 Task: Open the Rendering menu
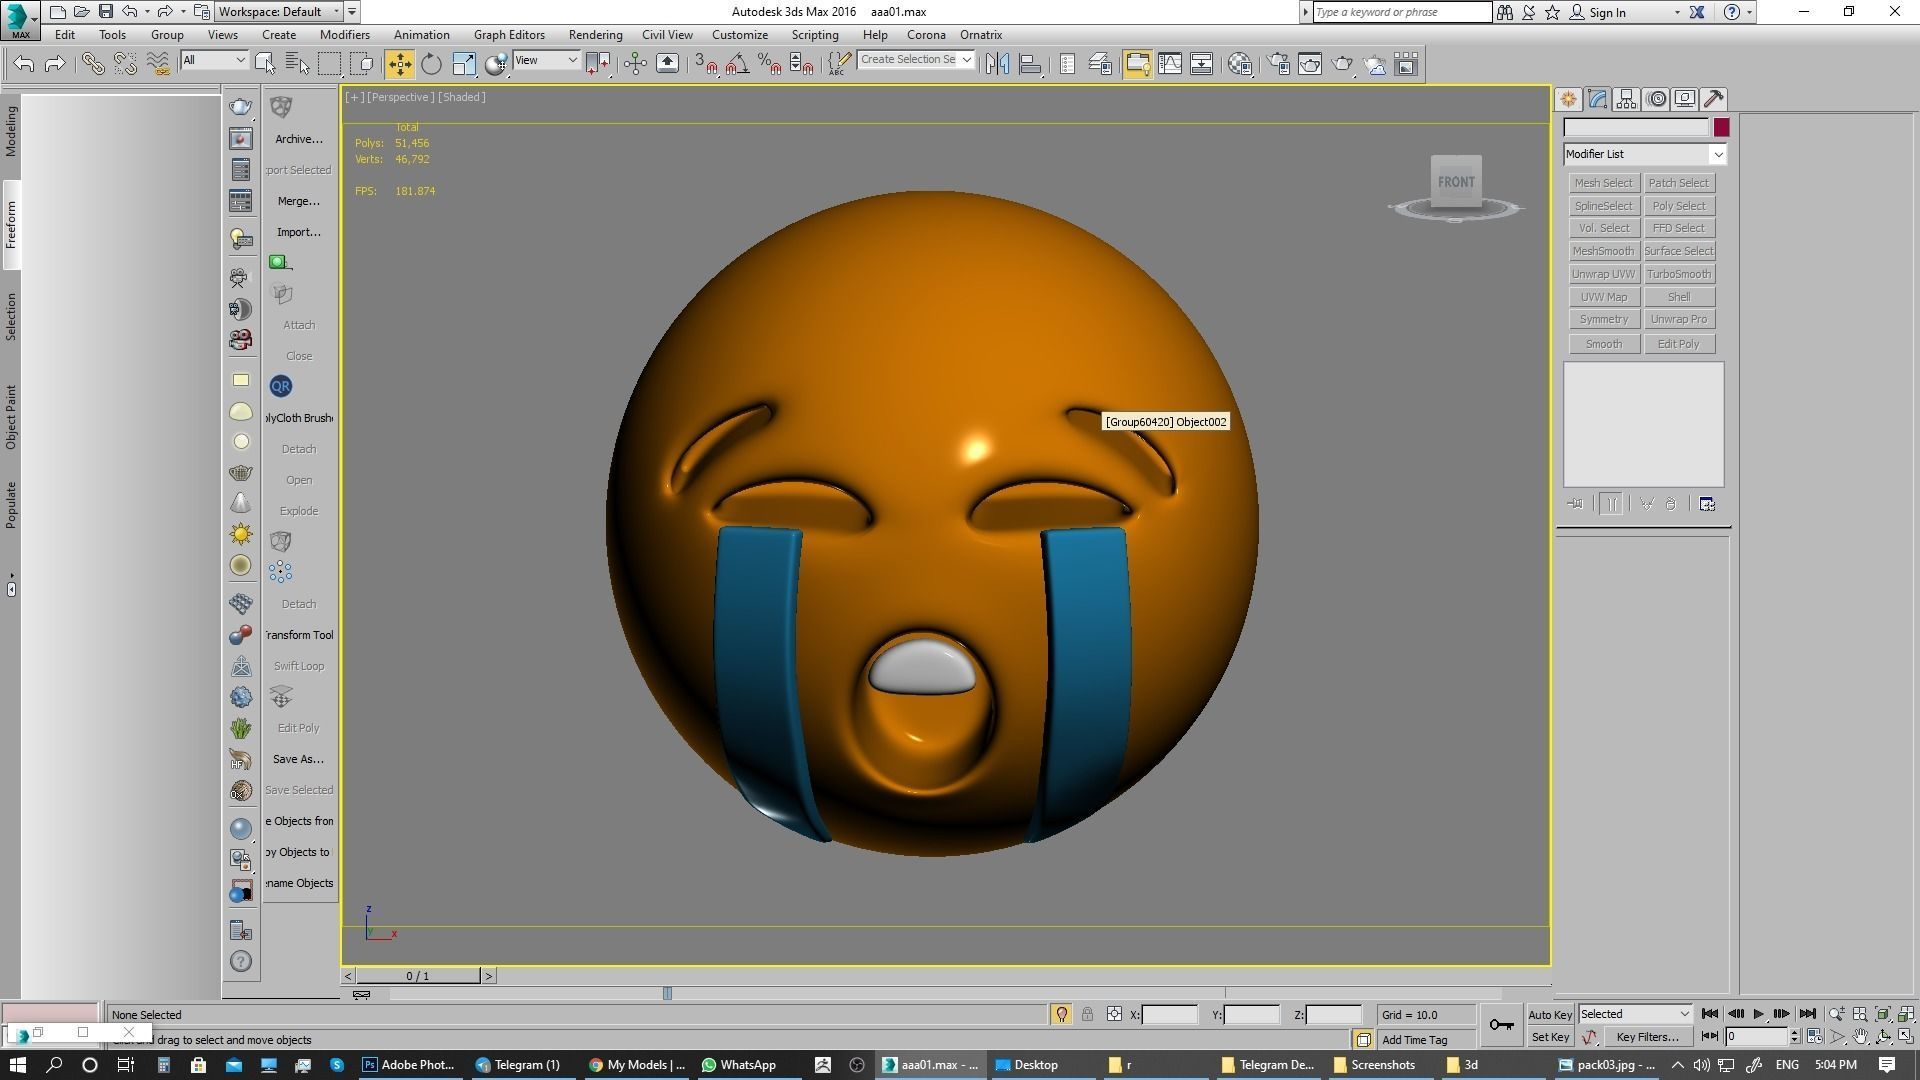[x=595, y=35]
